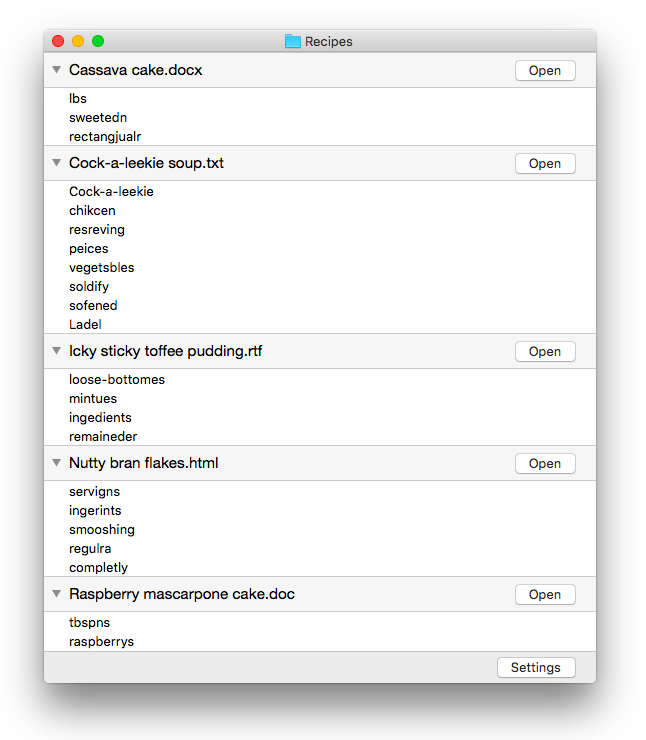Select the word 'raspberrys' in the list
The width and height of the screenshot is (646, 740).
(x=101, y=641)
